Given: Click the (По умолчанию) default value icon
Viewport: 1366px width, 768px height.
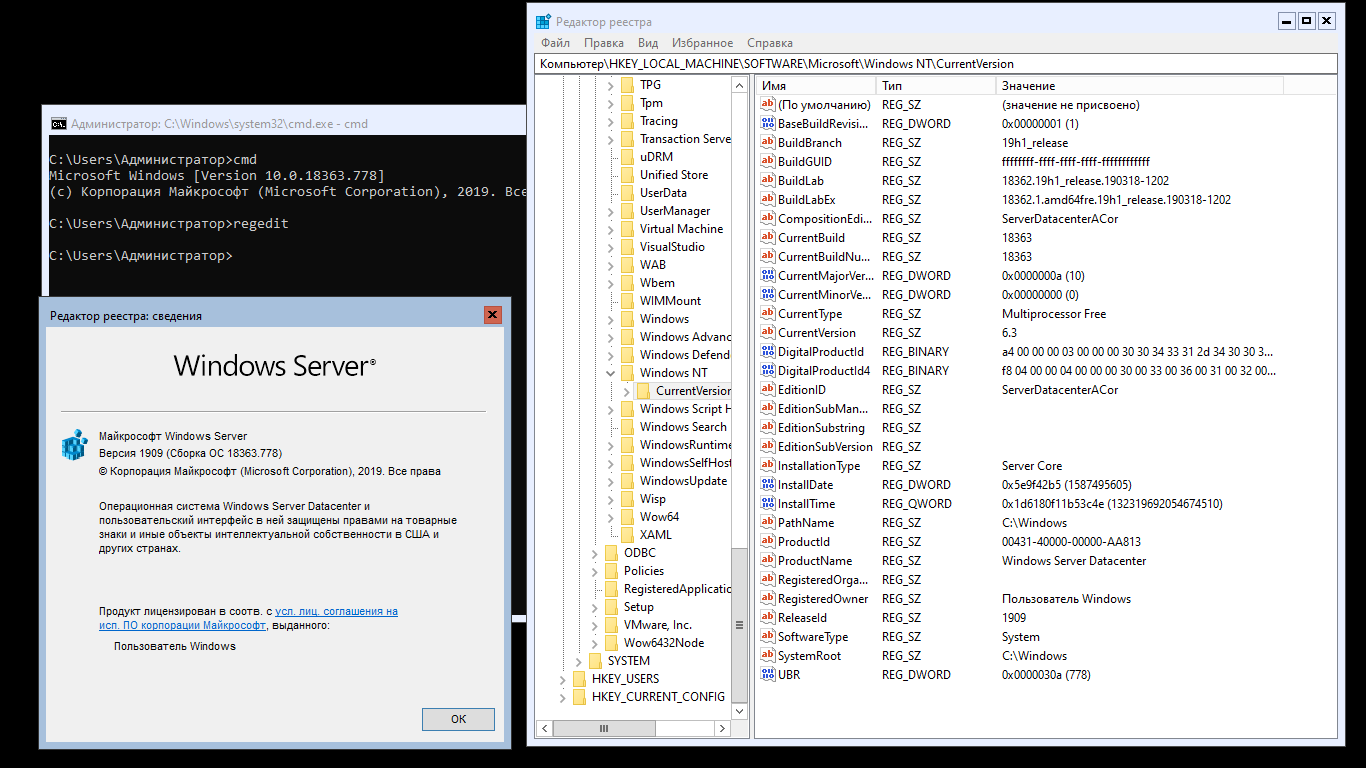Looking at the screenshot, I should coord(768,105).
